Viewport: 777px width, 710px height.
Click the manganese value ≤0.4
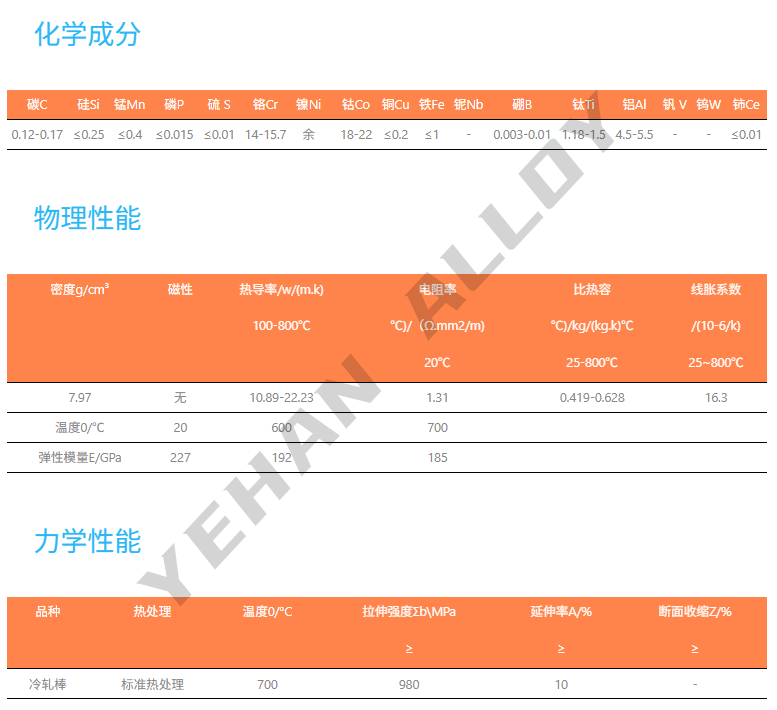tap(130, 135)
